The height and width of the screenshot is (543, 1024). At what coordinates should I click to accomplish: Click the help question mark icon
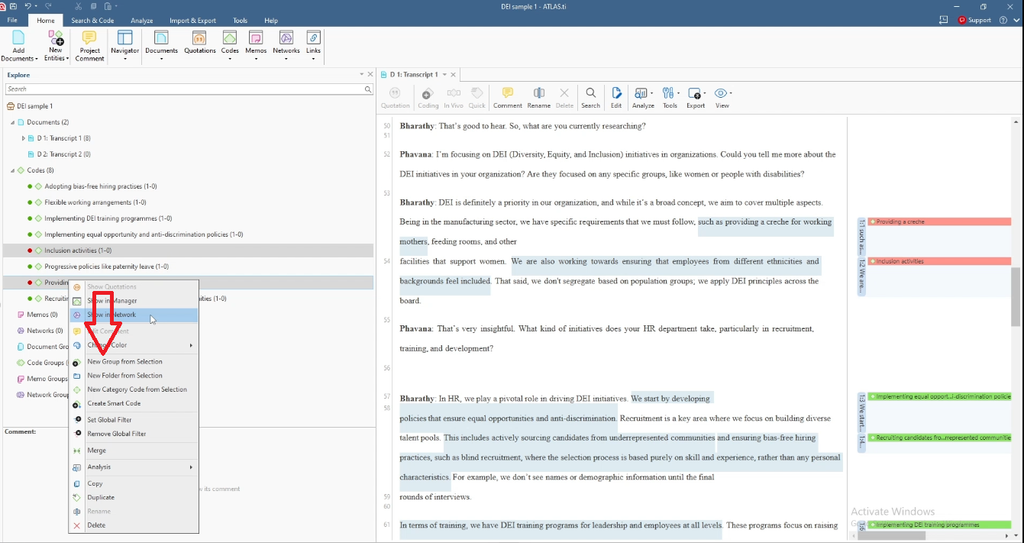point(1003,20)
